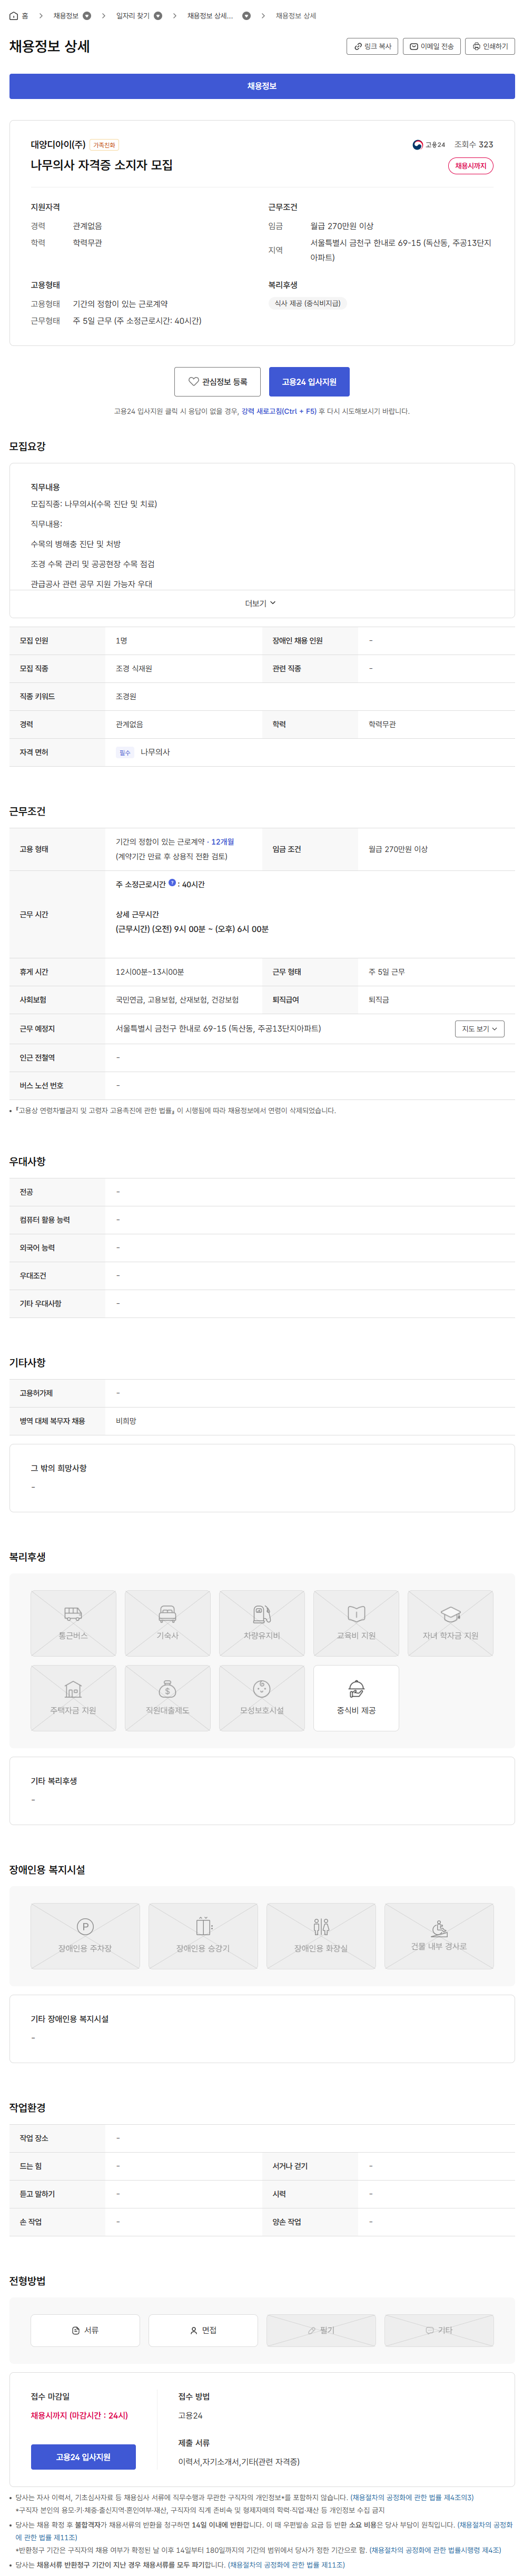
Task: Select the 중식비 제공 welfare icon
Action: (356, 1696)
